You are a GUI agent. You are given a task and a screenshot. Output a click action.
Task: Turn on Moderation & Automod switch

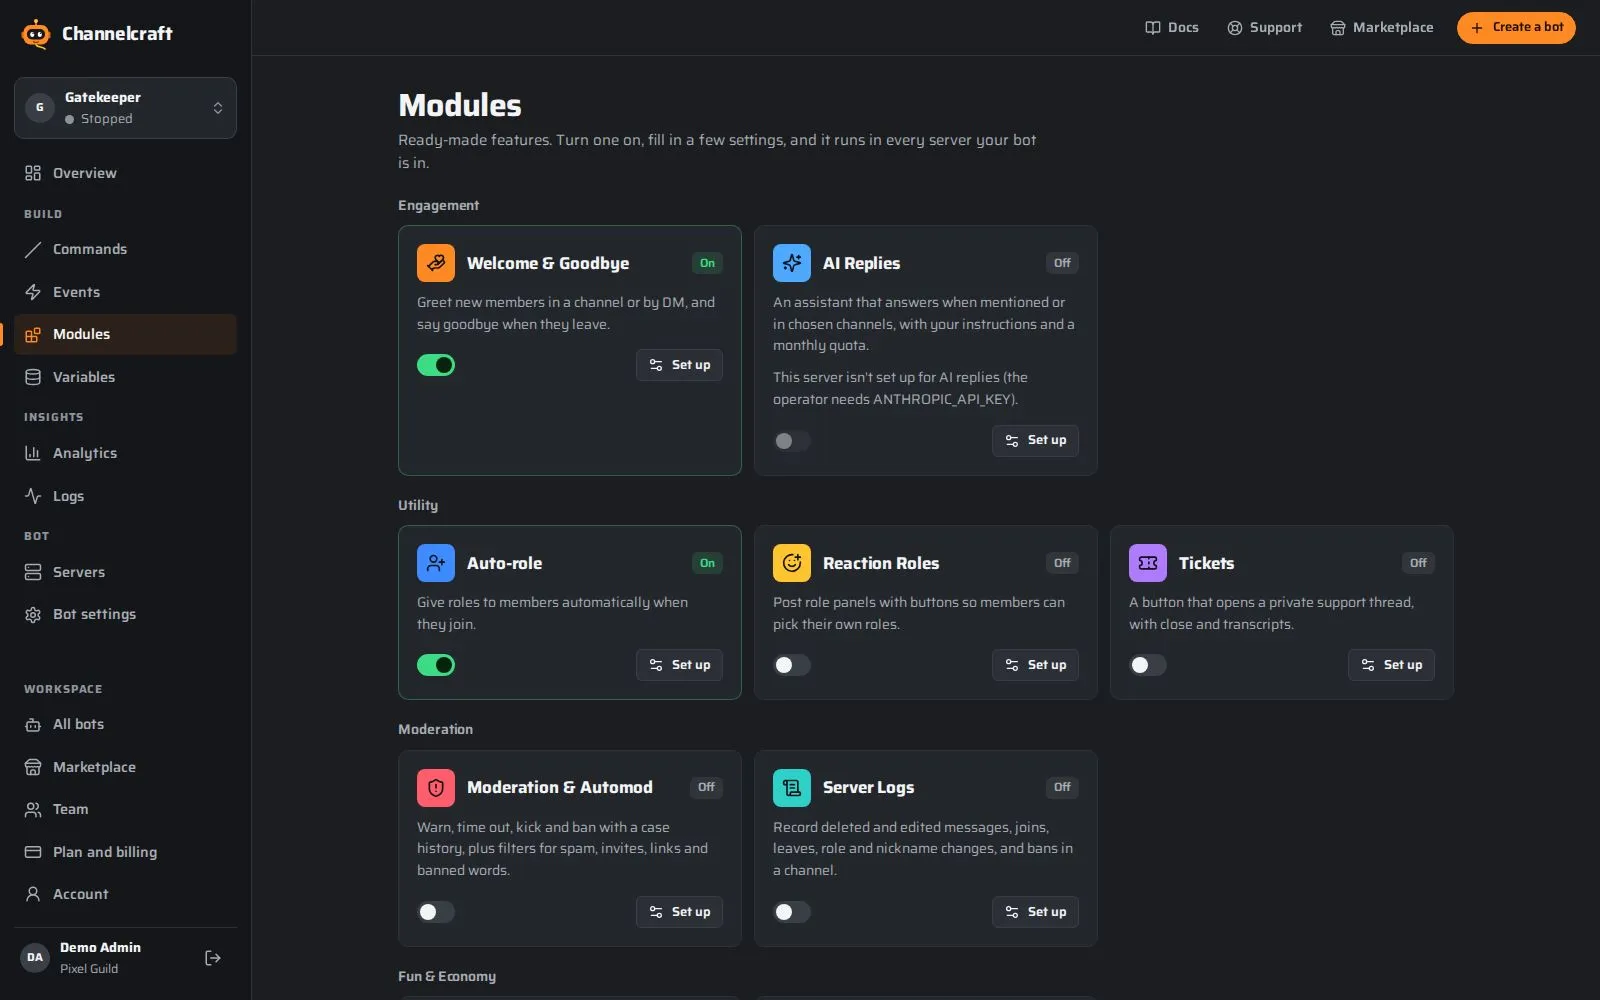[436, 912]
